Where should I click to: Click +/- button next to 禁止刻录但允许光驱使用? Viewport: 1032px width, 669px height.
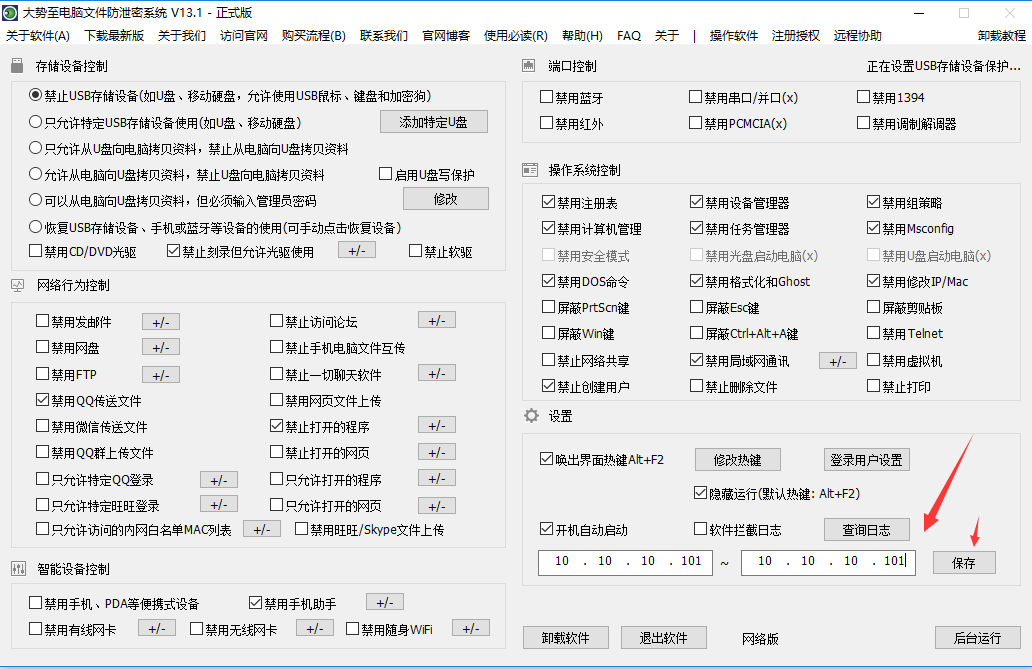357,250
